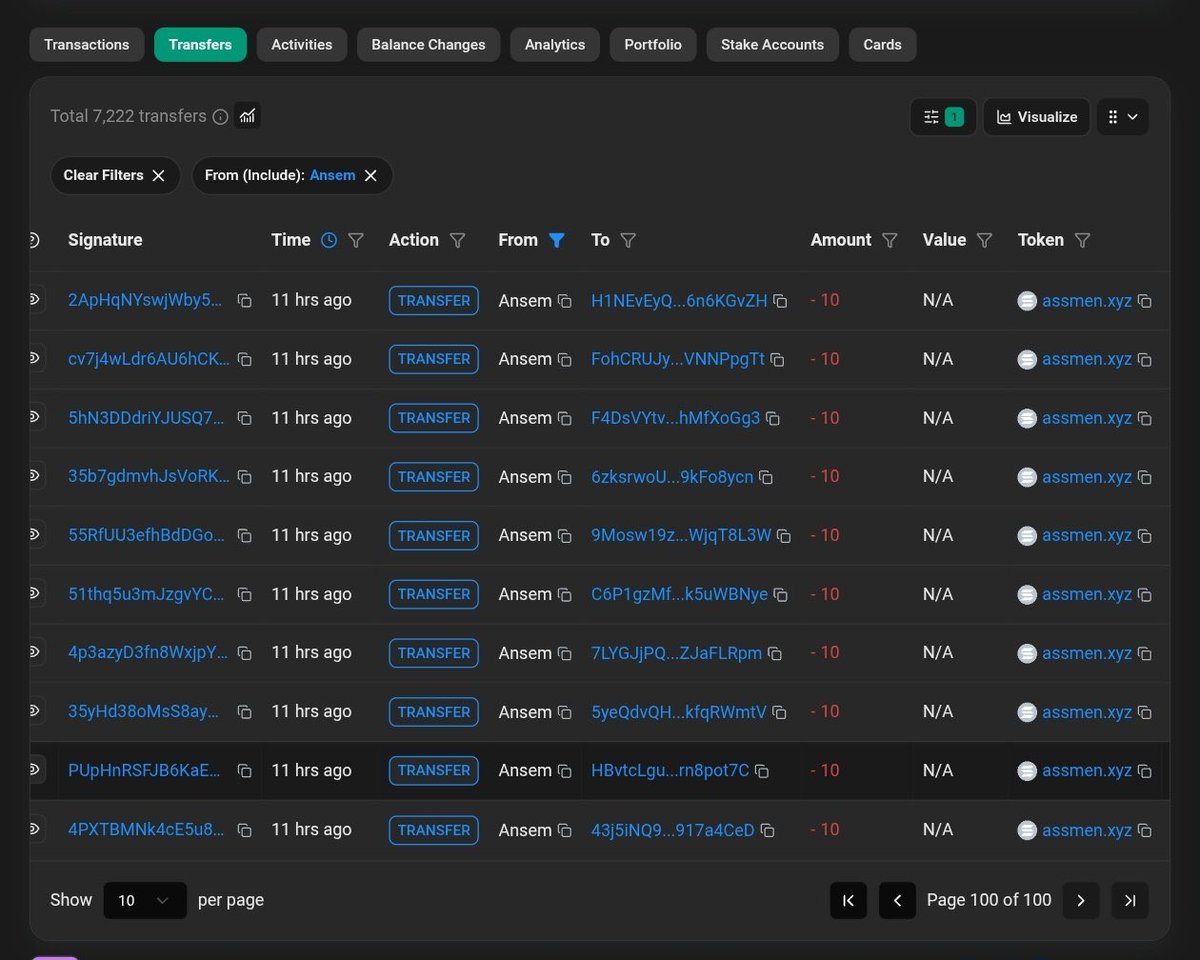Open recipient address H1NEvEyQ...6n6KGvZH

[x=679, y=300]
